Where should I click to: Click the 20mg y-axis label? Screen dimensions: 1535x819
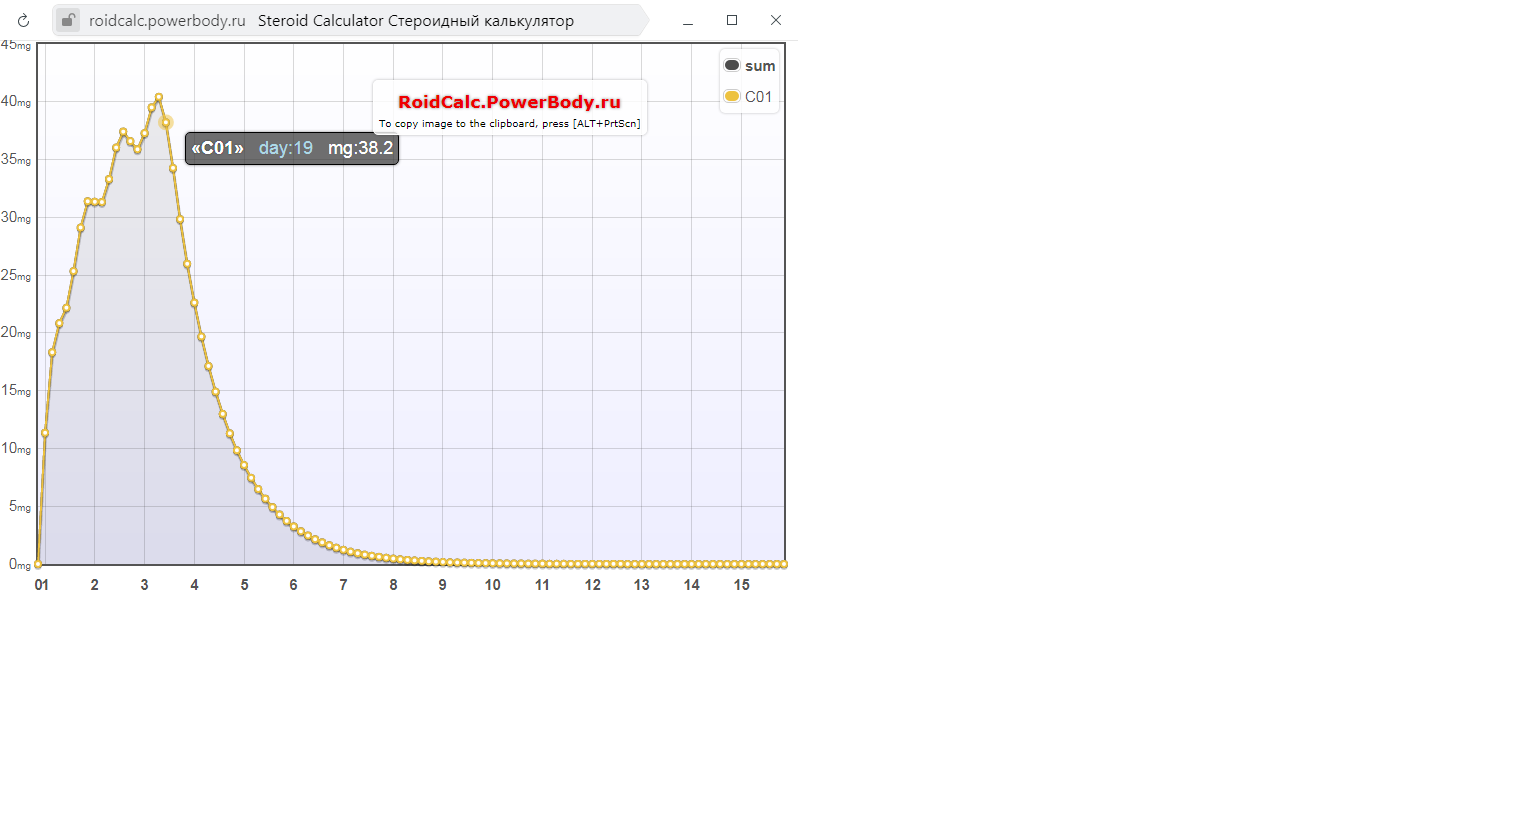16,332
